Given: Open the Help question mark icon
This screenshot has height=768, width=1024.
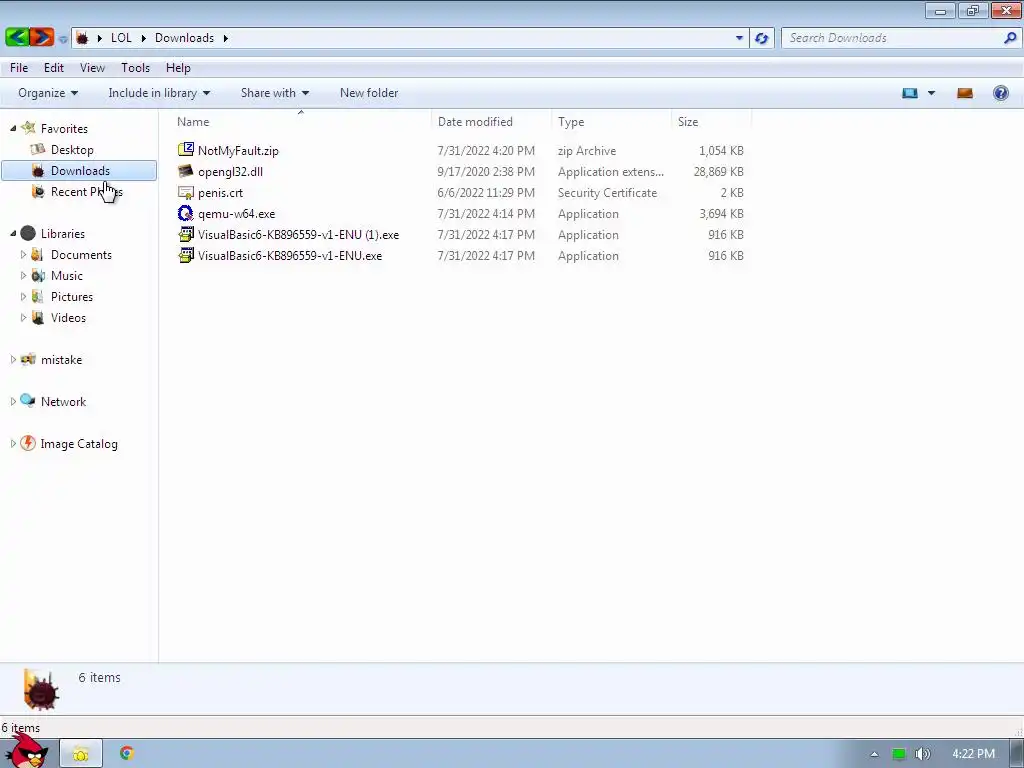Looking at the screenshot, I should [1000, 93].
